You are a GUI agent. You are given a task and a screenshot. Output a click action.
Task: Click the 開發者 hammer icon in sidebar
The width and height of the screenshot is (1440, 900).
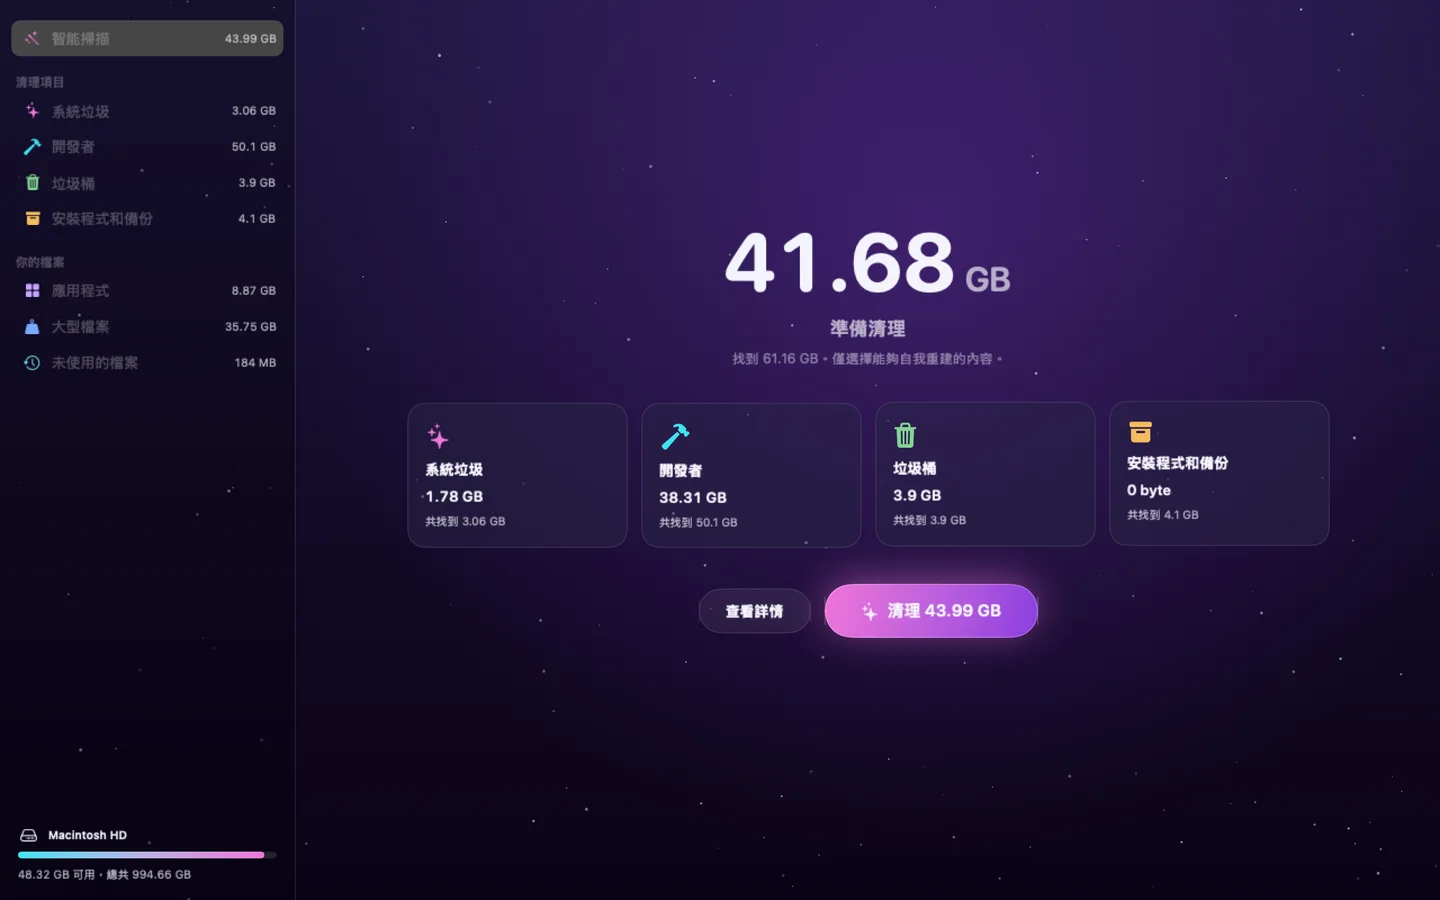click(32, 147)
